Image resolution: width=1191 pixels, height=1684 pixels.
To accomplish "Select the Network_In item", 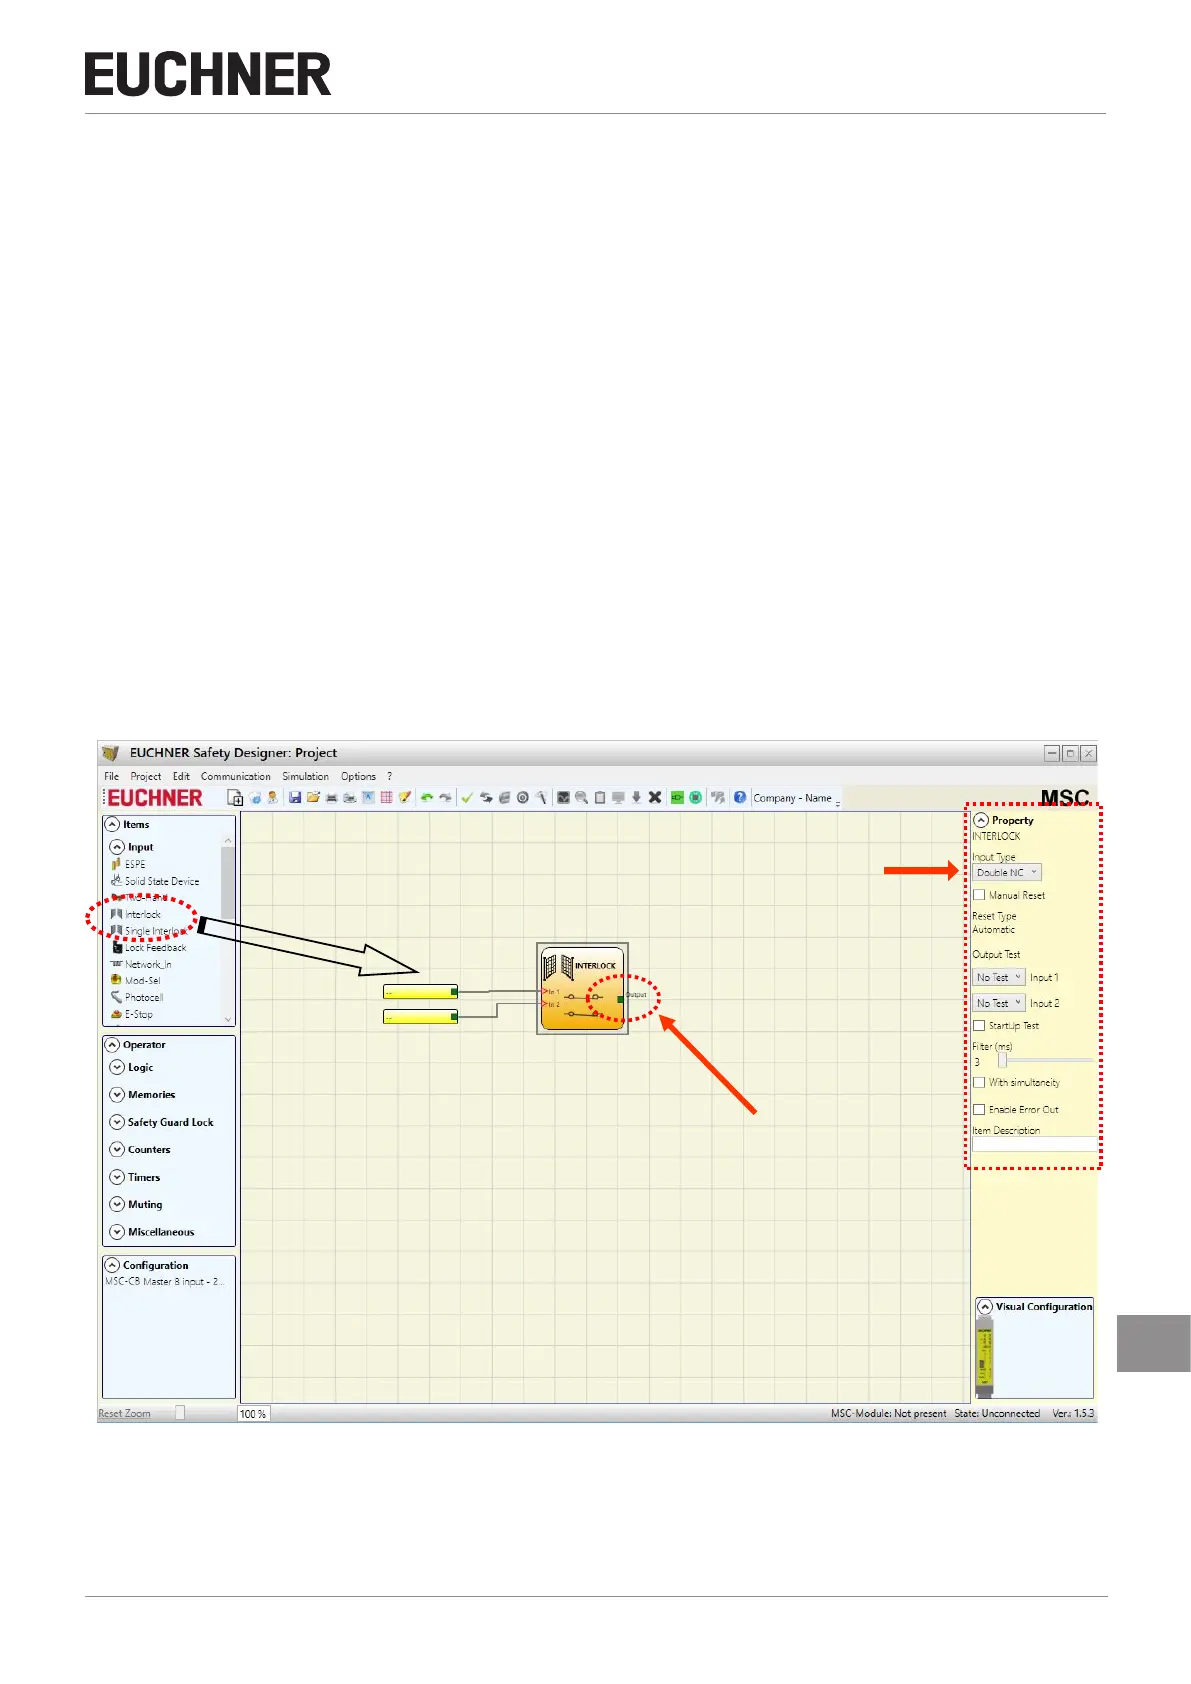I will (141, 964).
